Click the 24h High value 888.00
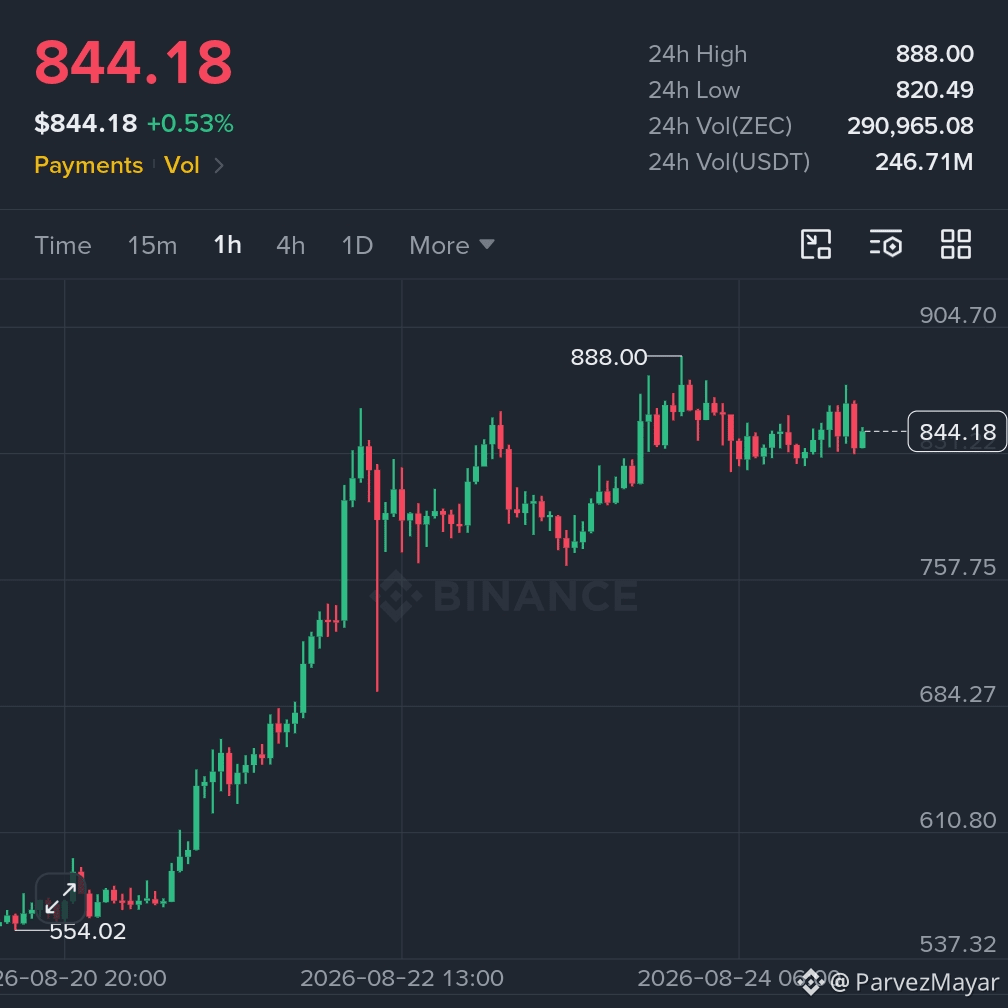The width and height of the screenshot is (1008, 1008). click(935, 53)
